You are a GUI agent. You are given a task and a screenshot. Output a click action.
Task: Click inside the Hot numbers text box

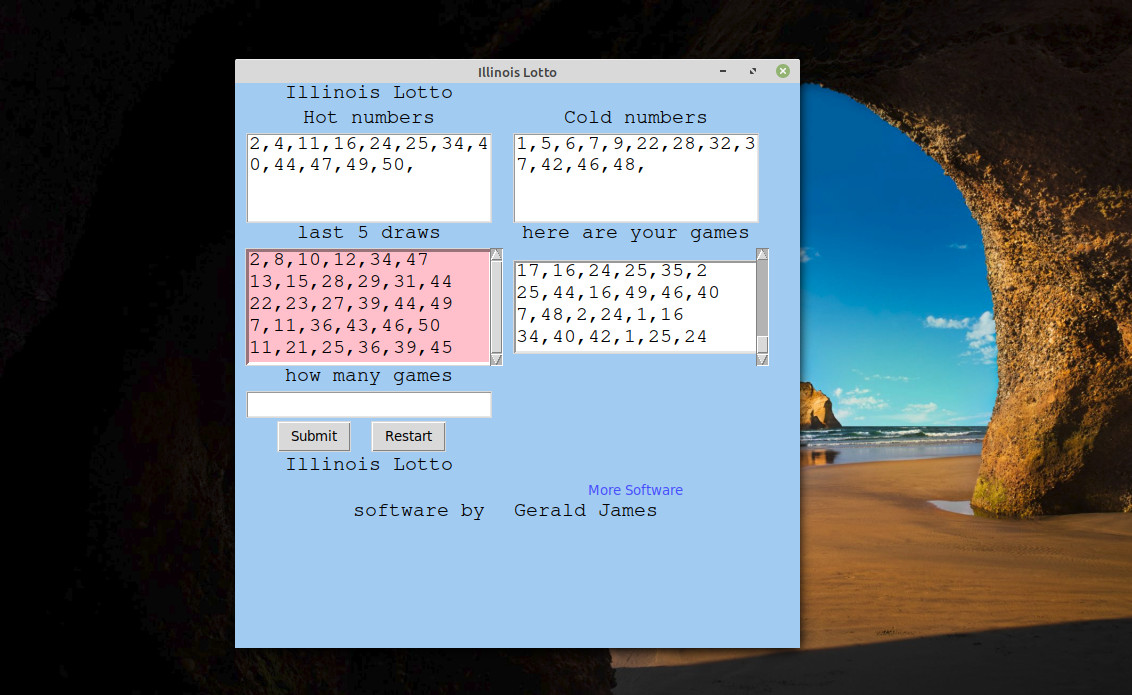click(x=369, y=178)
